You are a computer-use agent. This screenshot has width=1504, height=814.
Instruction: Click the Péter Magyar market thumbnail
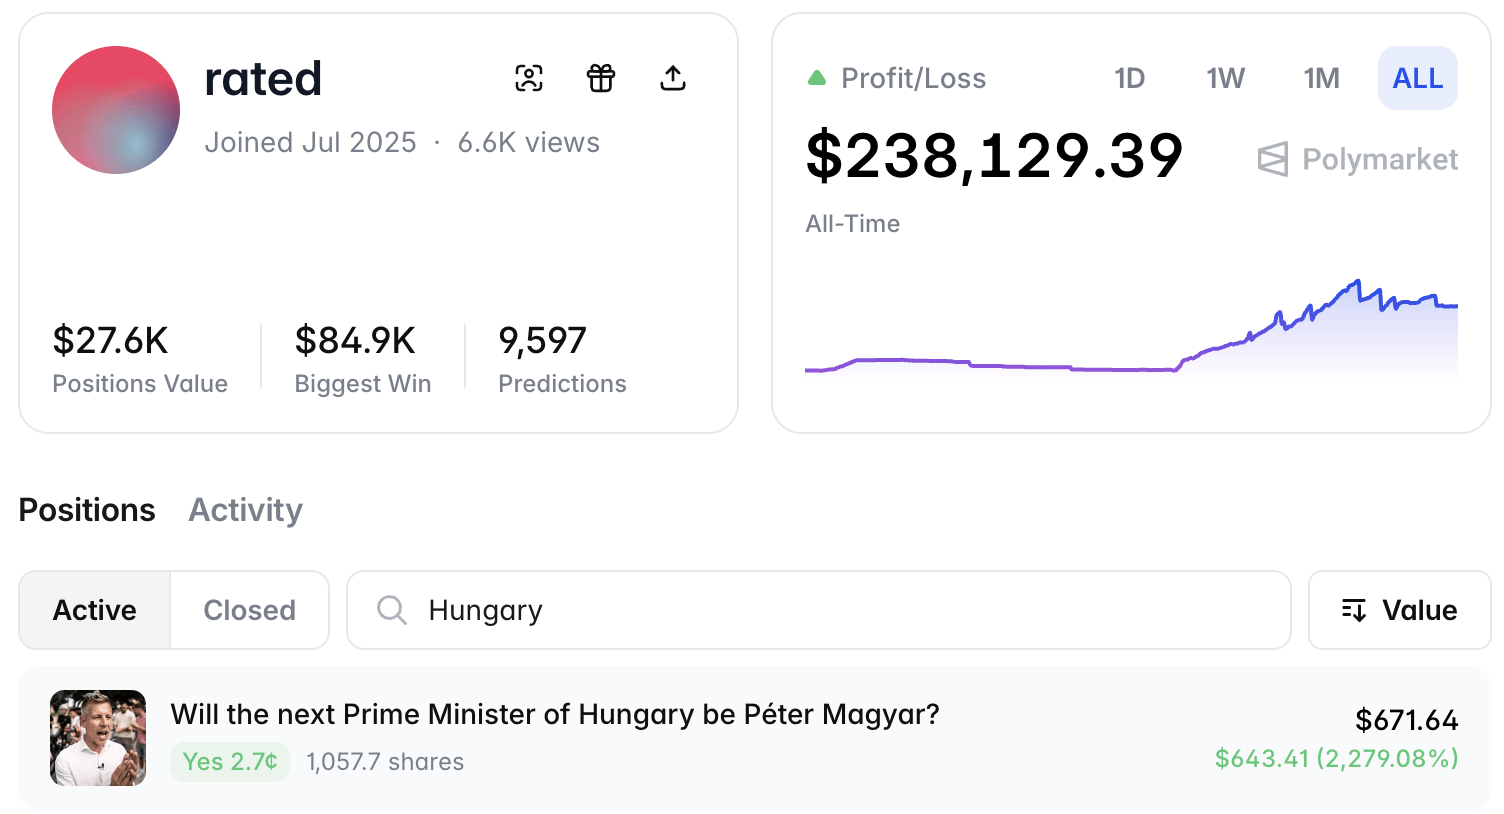click(98, 738)
